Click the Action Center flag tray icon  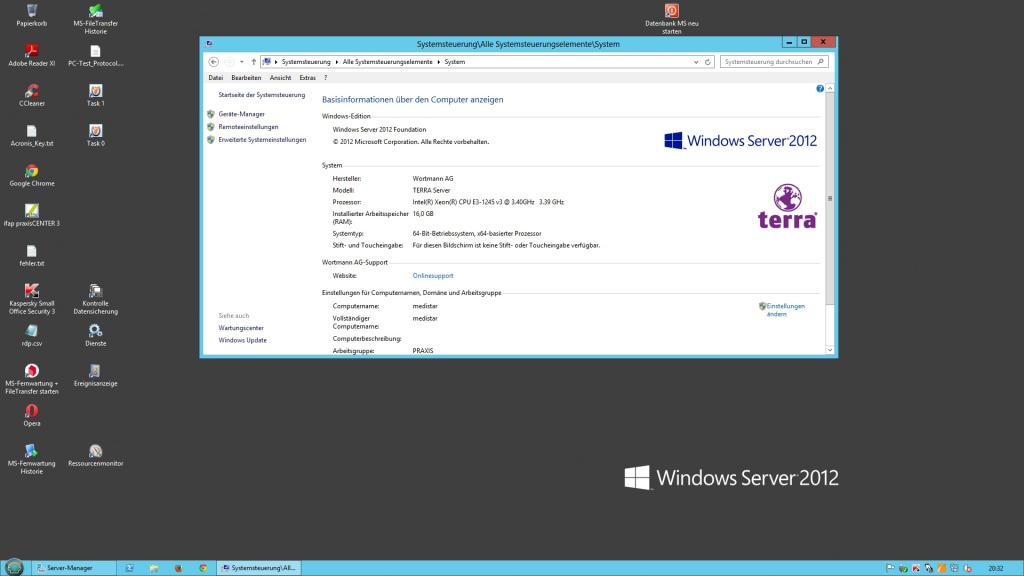pyautogui.click(x=890, y=568)
